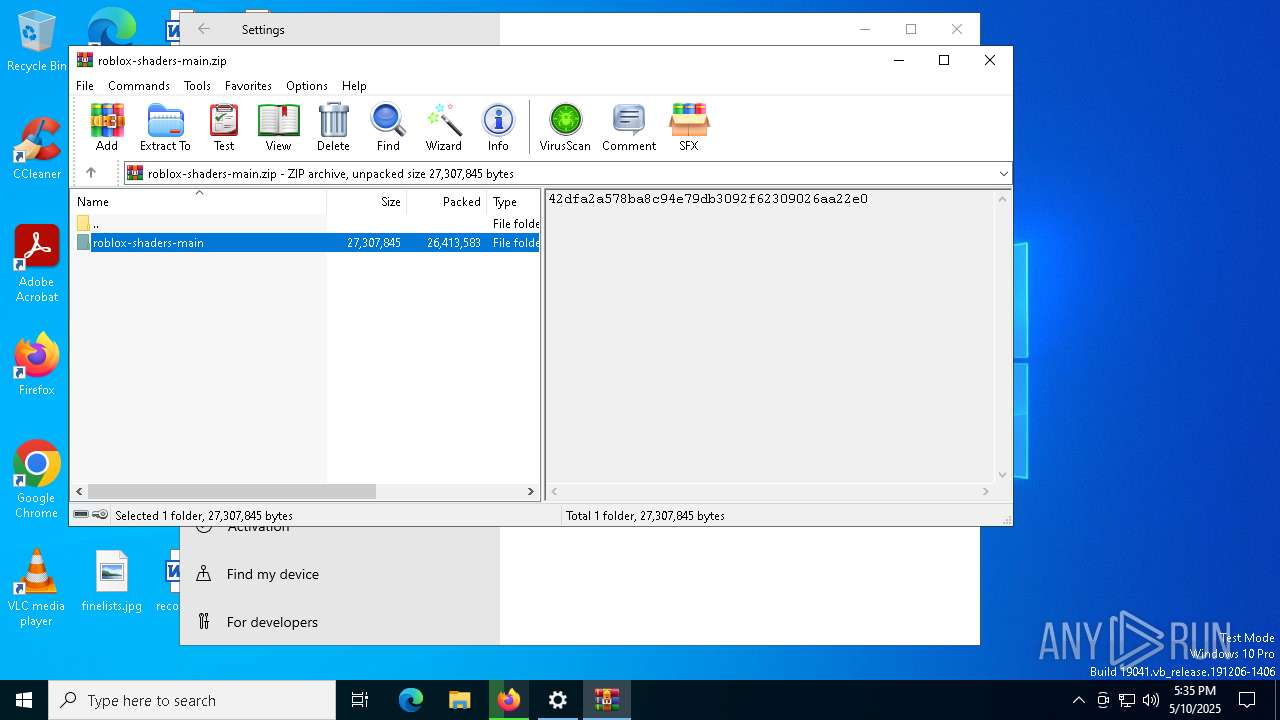Image resolution: width=1280 pixels, height=720 pixels.
Task: Select 'For developers' in Settings window
Action: [272, 622]
